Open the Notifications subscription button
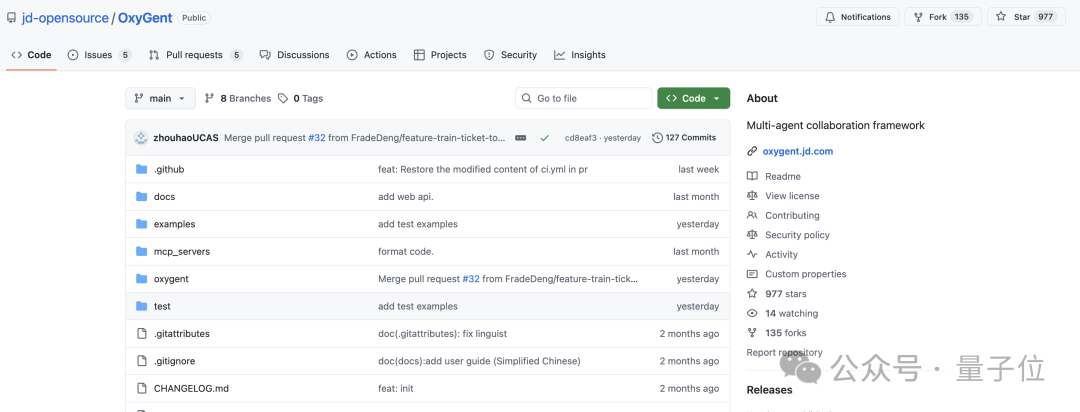Viewport: 1080px width, 412px height. coord(857,17)
